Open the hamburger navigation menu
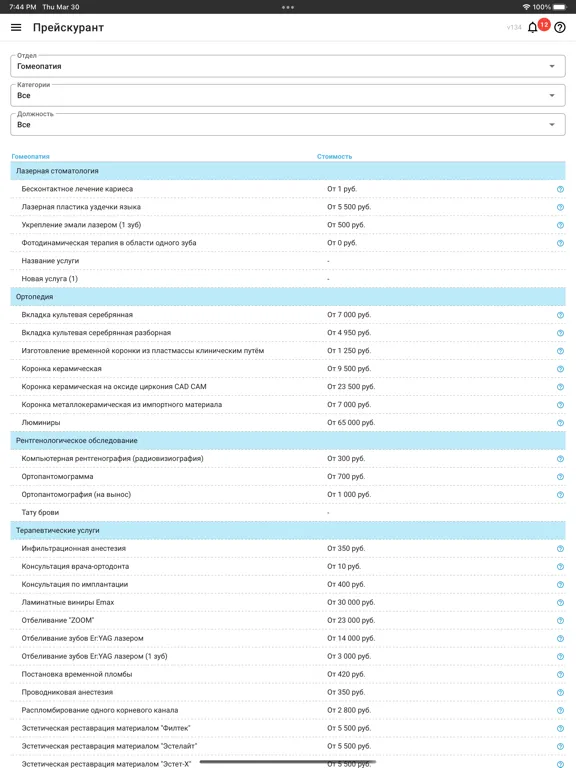Viewport: 576px width, 768px height. coord(16,27)
